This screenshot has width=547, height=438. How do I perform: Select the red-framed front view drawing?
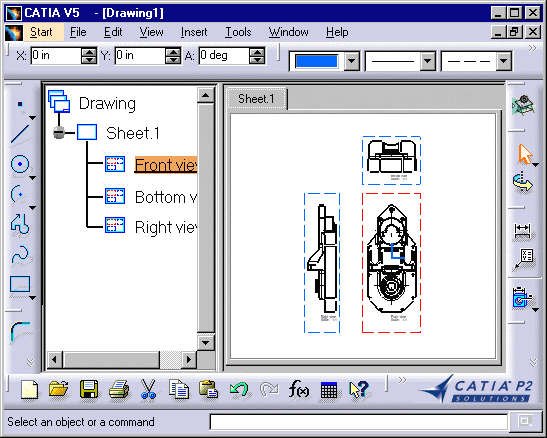[x=391, y=263]
